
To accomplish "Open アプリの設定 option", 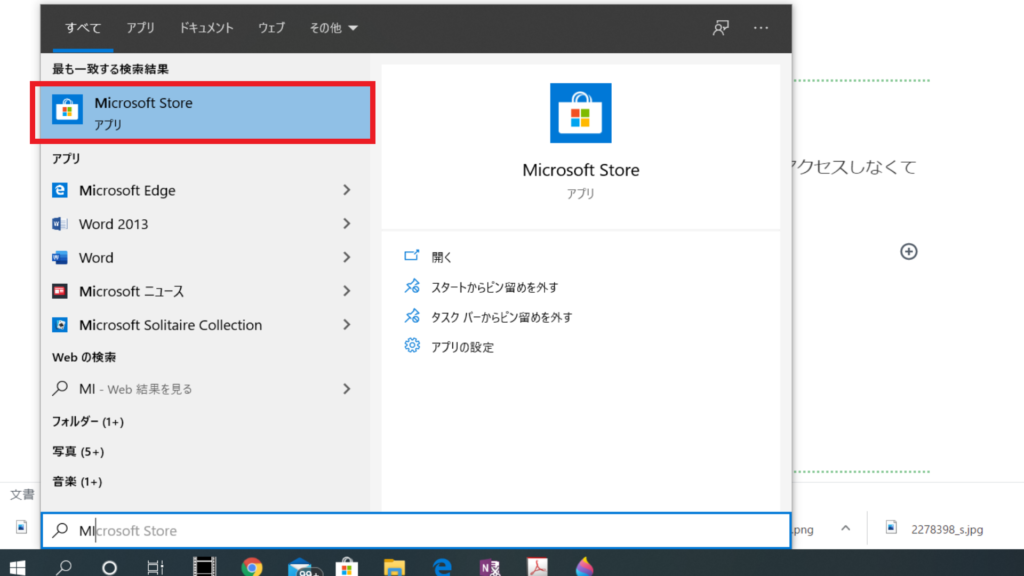I will tap(462, 347).
